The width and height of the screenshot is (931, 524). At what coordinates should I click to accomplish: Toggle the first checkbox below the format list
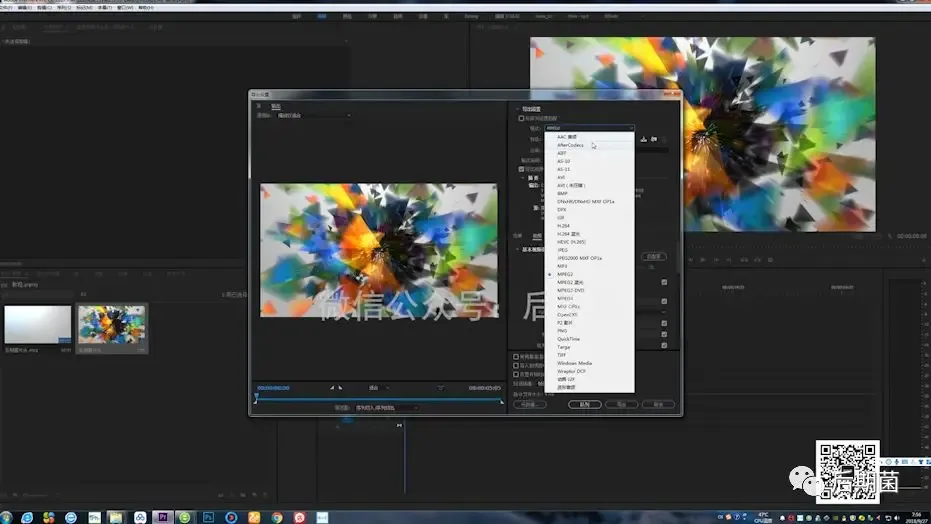tap(516, 357)
